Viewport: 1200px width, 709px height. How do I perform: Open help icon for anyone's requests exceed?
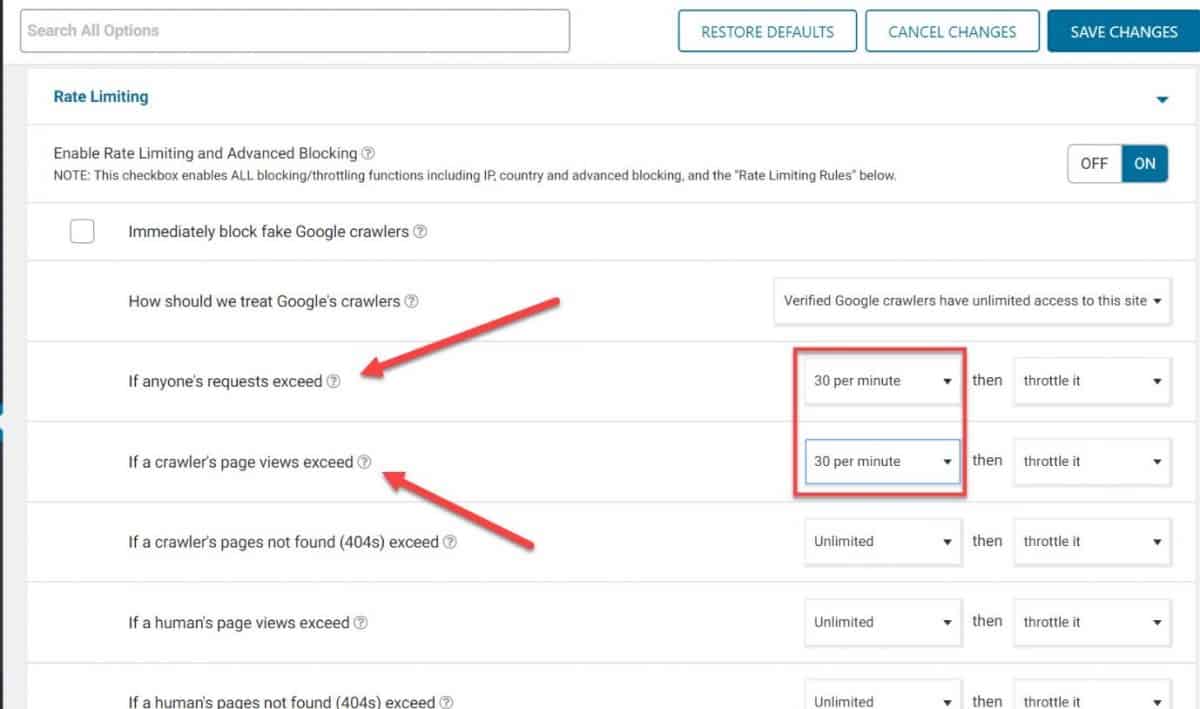tap(334, 382)
